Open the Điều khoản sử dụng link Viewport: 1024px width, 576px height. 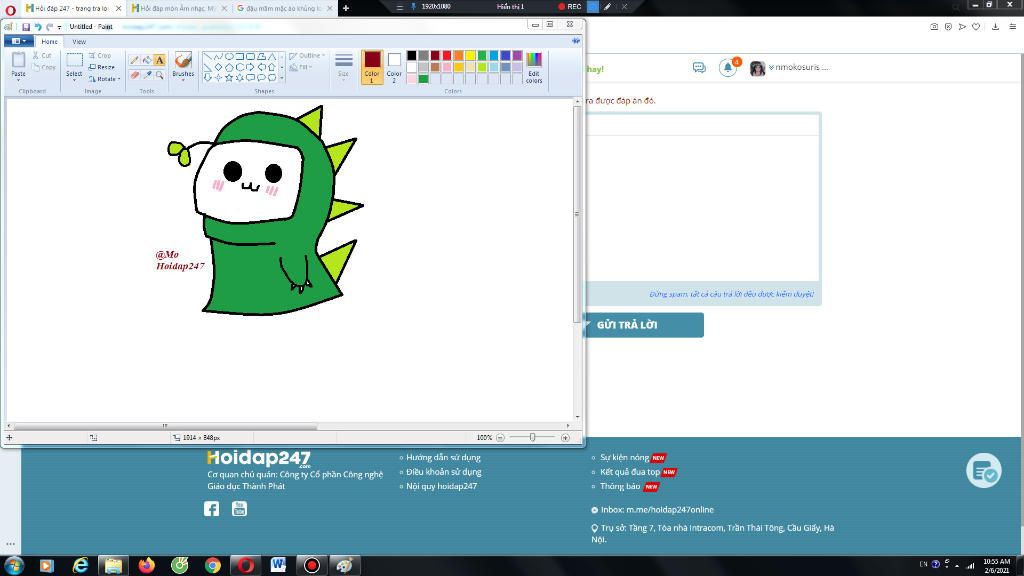(x=443, y=472)
